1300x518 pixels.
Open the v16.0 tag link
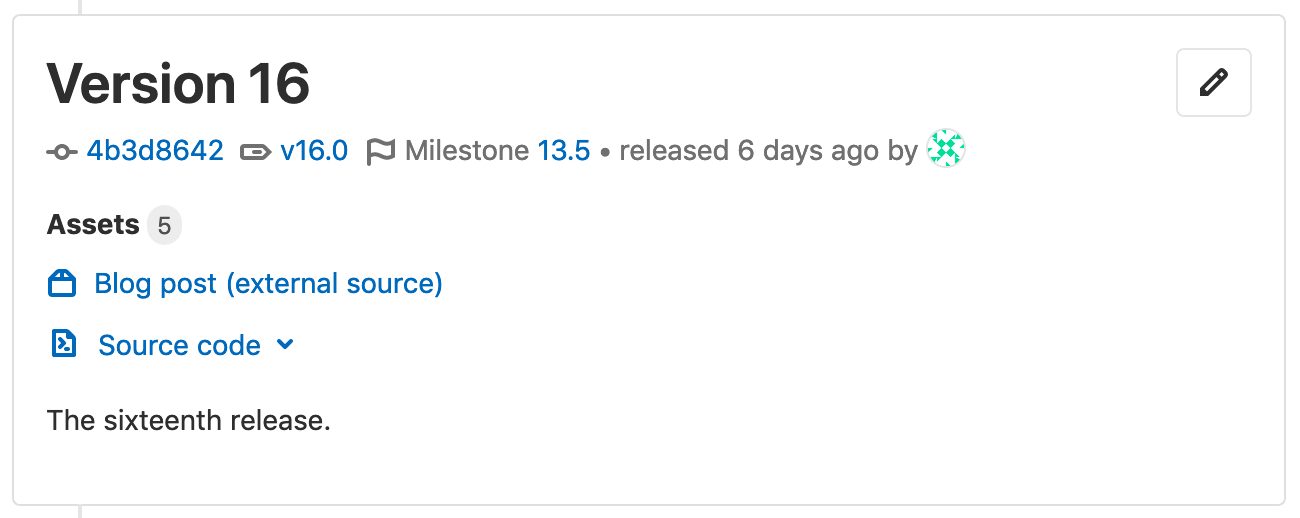pyautogui.click(x=314, y=151)
